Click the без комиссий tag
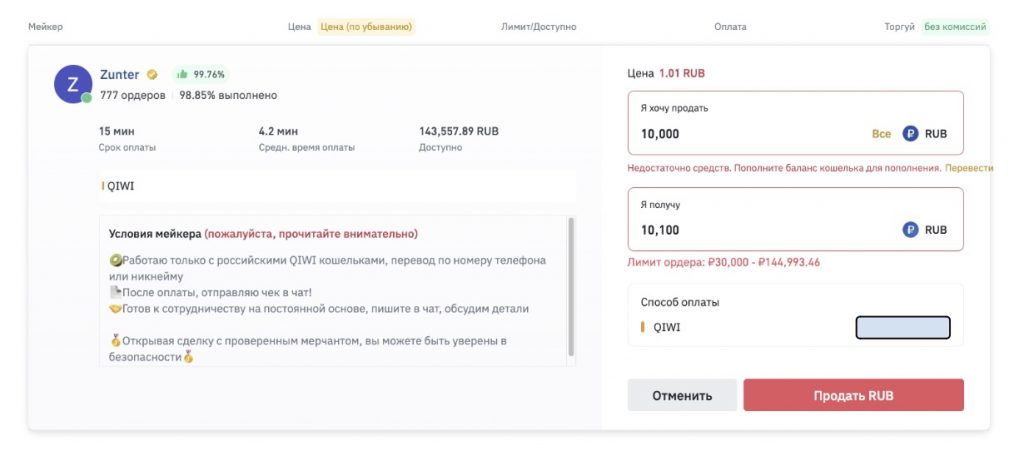 955,27
